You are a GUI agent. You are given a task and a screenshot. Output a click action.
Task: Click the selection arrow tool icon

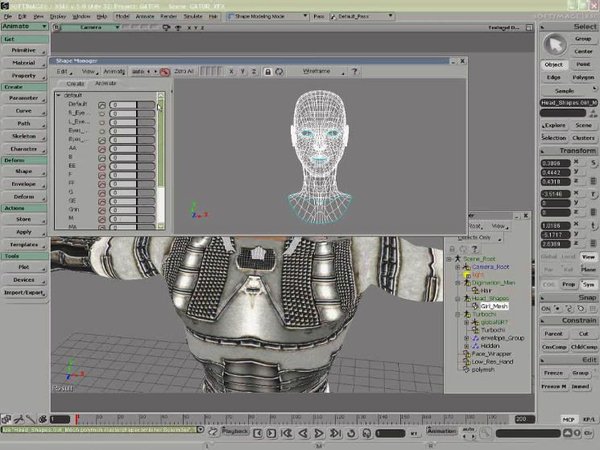(554, 43)
